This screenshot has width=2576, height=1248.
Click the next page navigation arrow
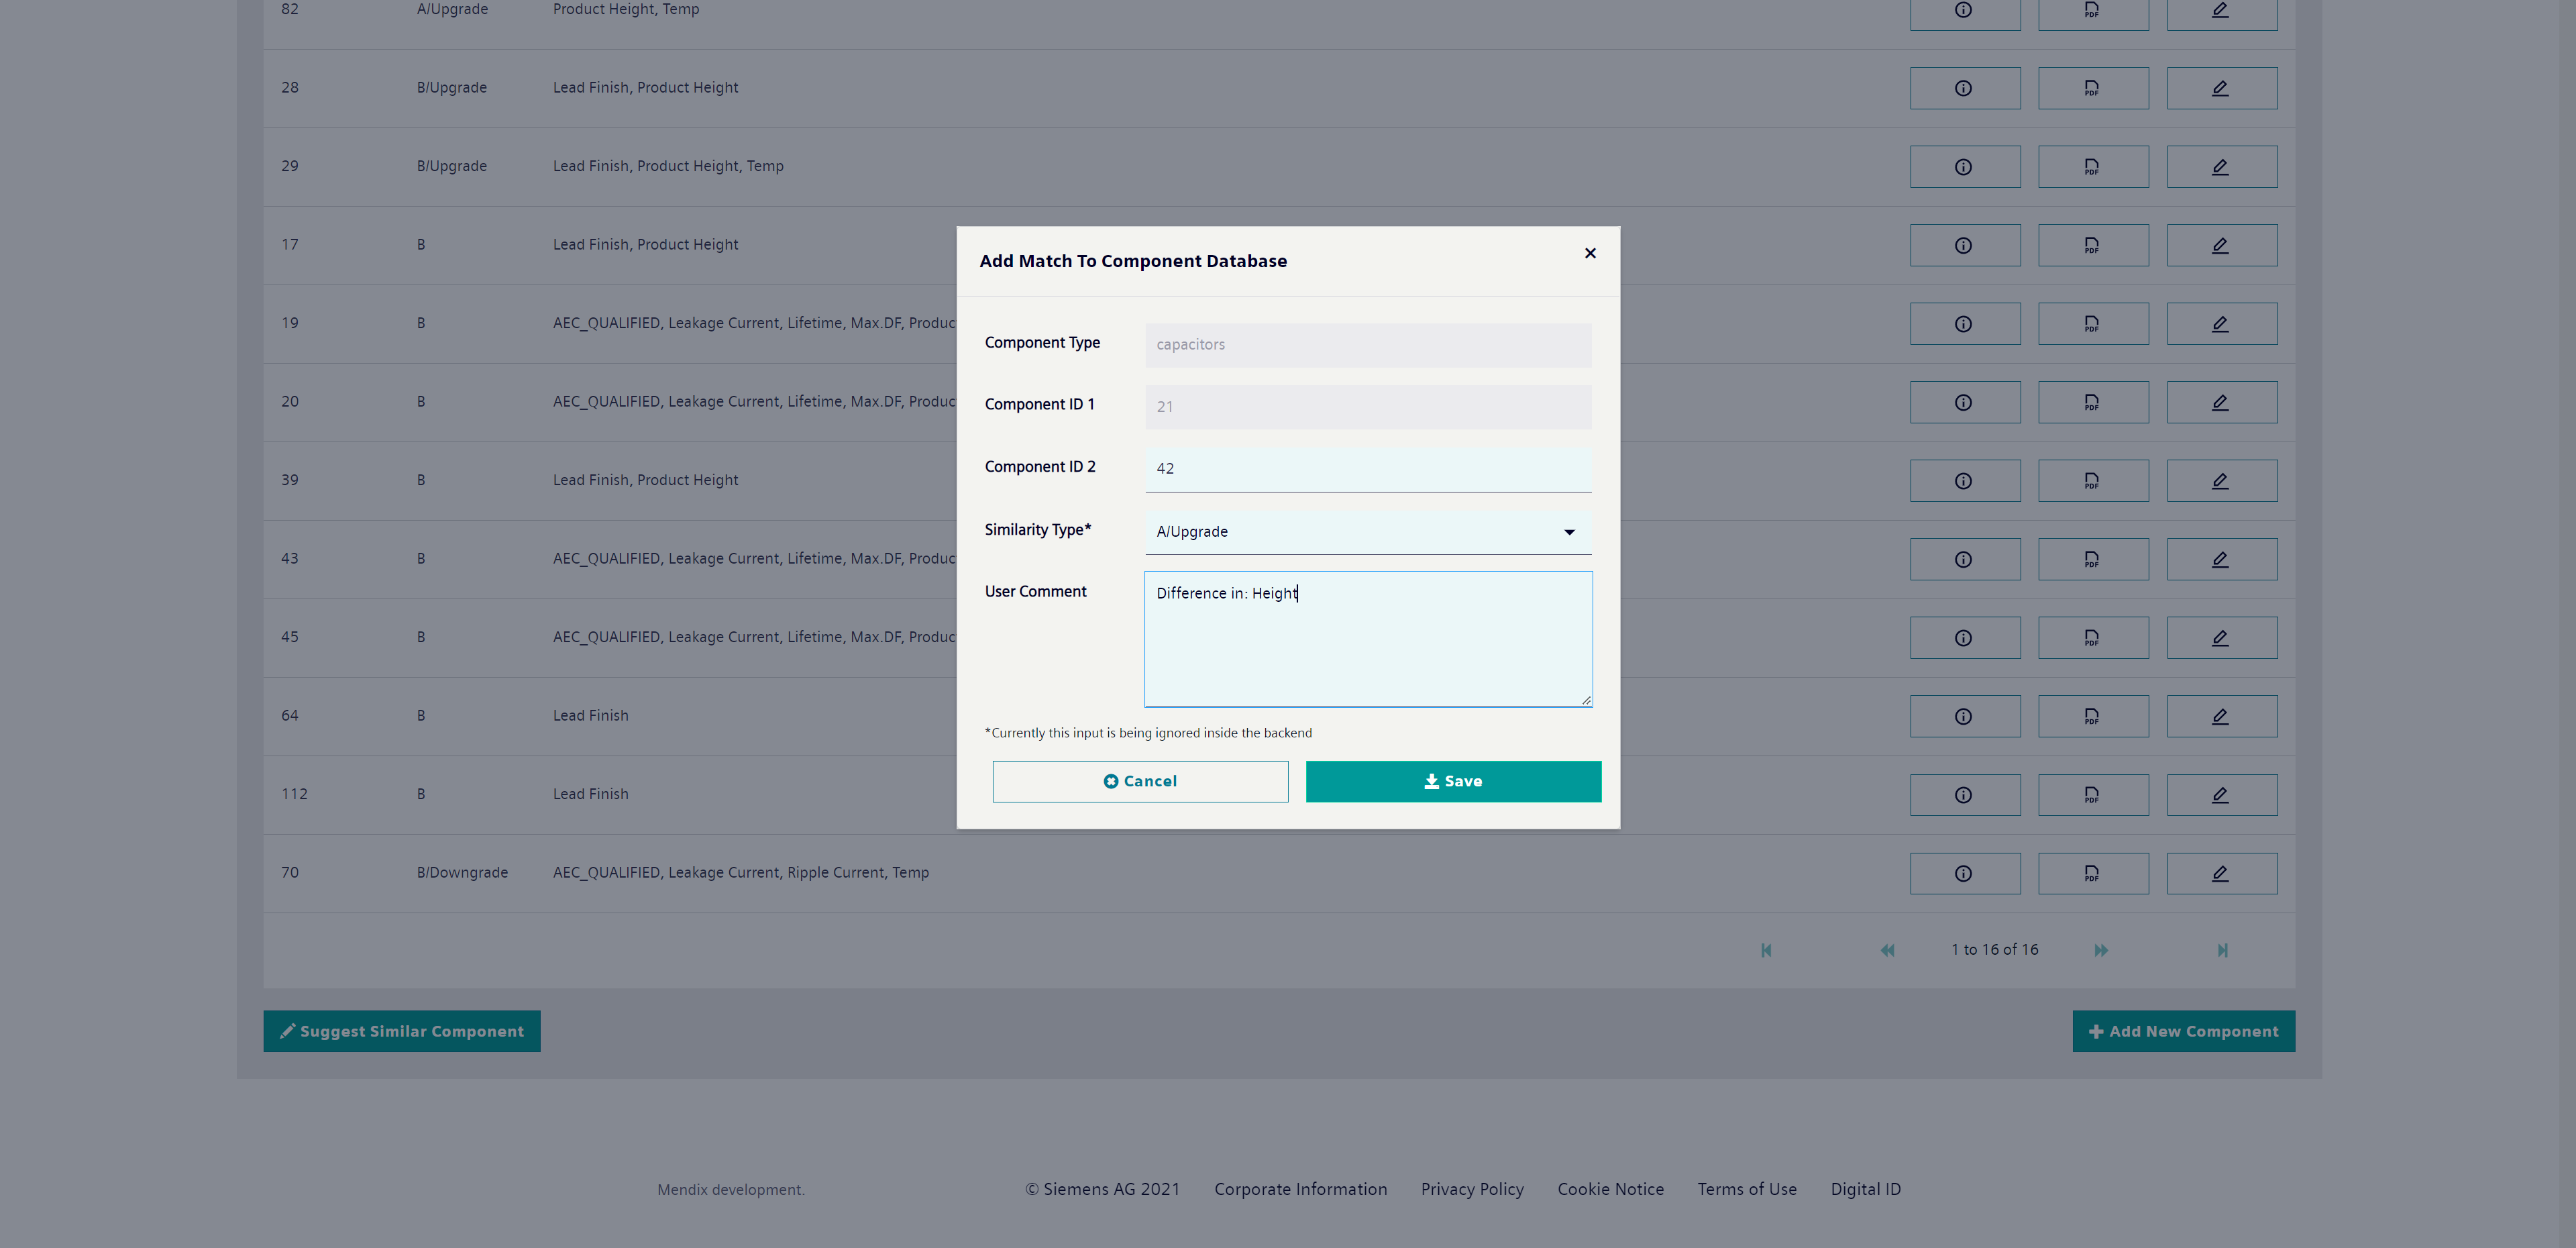coord(2101,951)
